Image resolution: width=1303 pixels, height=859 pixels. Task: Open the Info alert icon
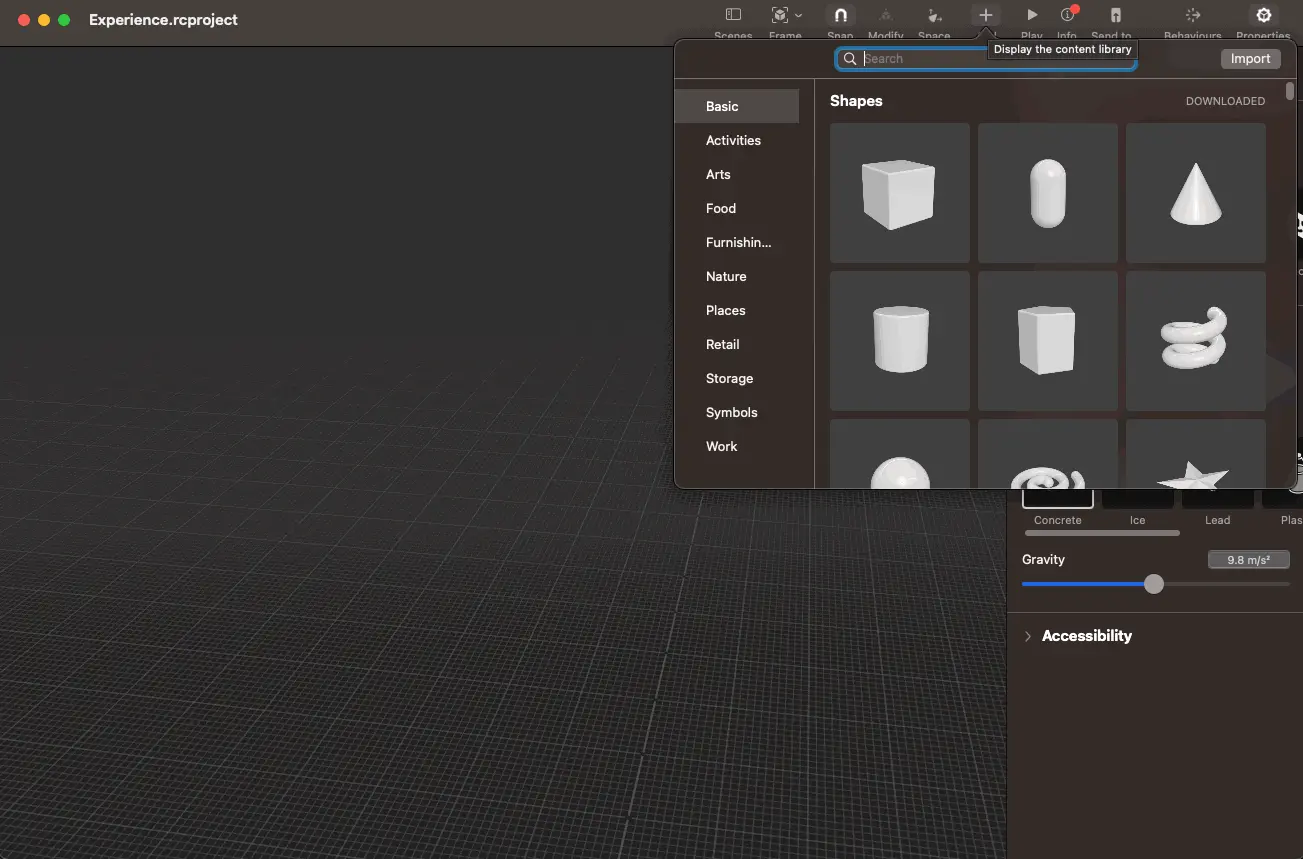click(x=1067, y=16)
